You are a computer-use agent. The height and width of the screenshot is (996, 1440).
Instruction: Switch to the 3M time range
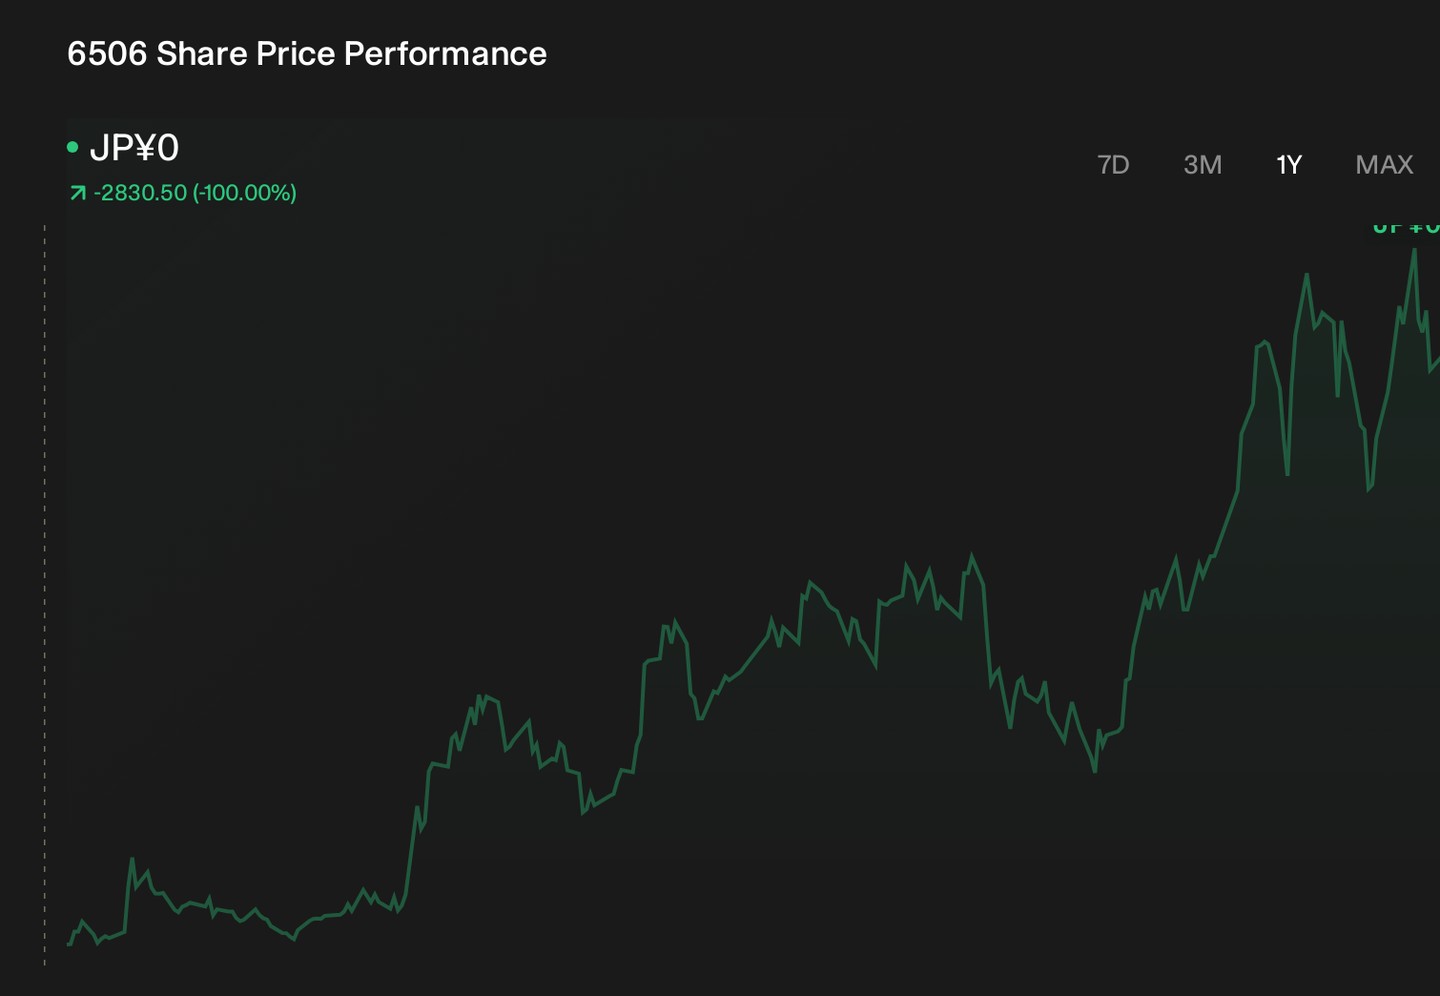[1202, 165]
